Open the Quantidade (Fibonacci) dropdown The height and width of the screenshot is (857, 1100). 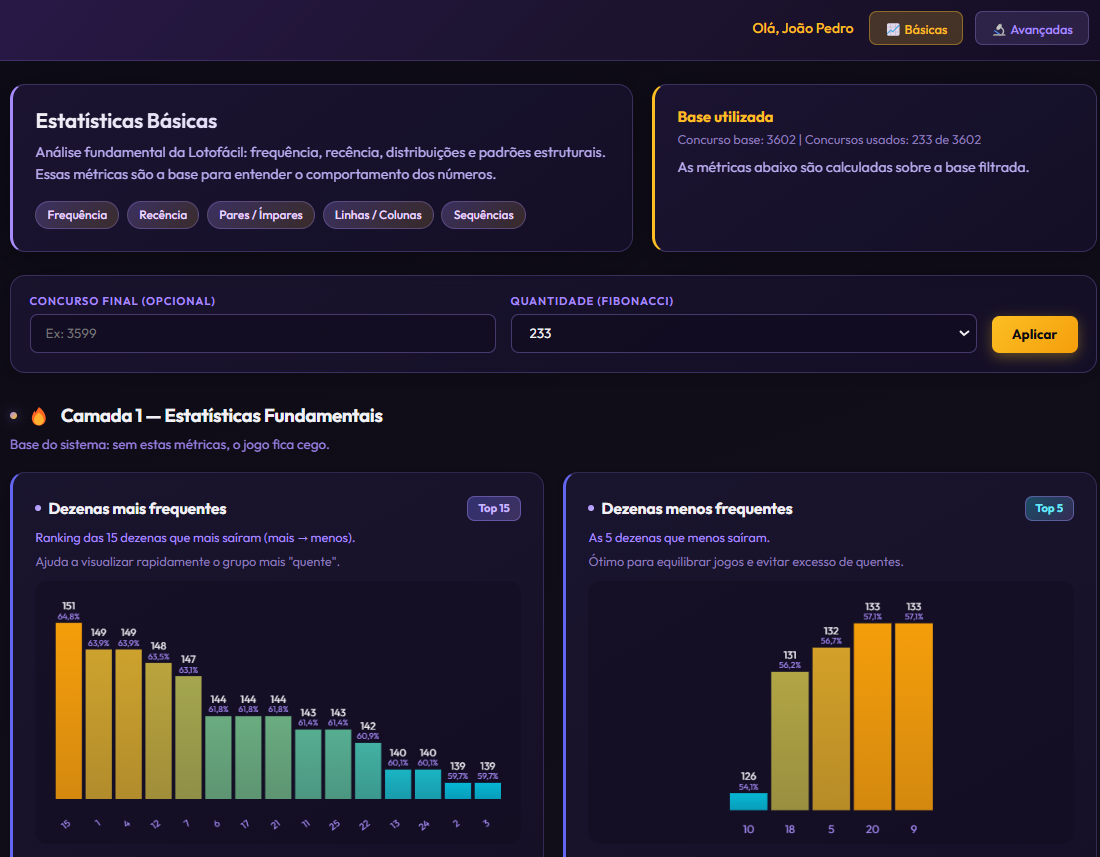coord(743,334)
